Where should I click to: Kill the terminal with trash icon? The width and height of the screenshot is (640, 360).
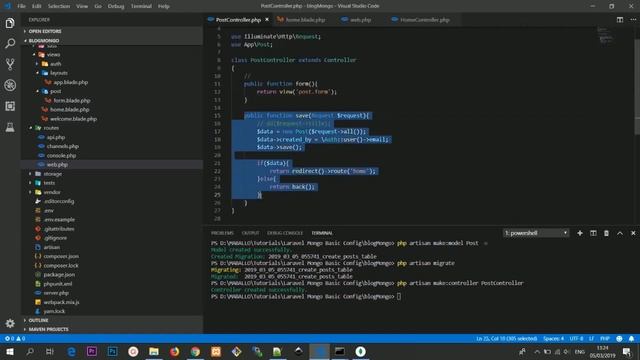pos(606,233)
